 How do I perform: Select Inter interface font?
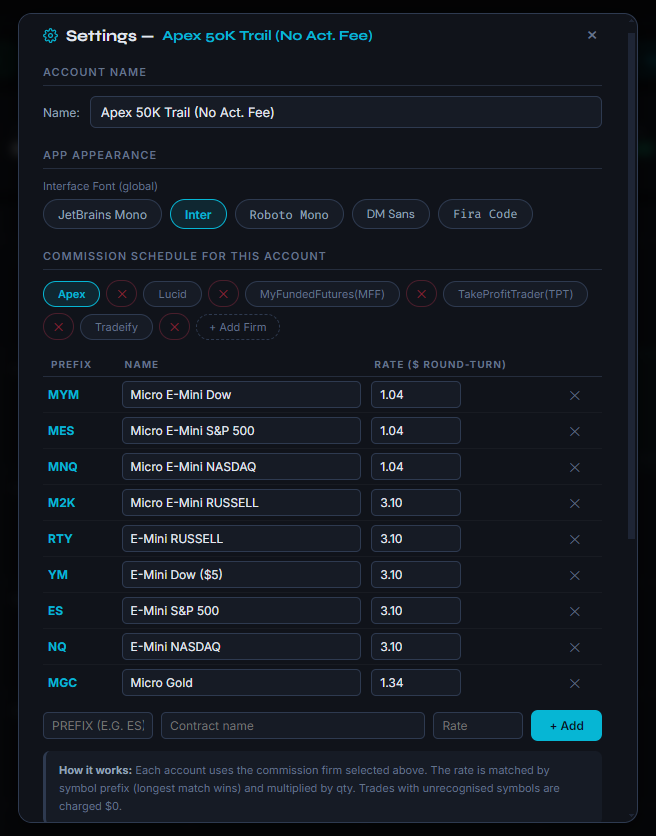[x=198, y=214]
